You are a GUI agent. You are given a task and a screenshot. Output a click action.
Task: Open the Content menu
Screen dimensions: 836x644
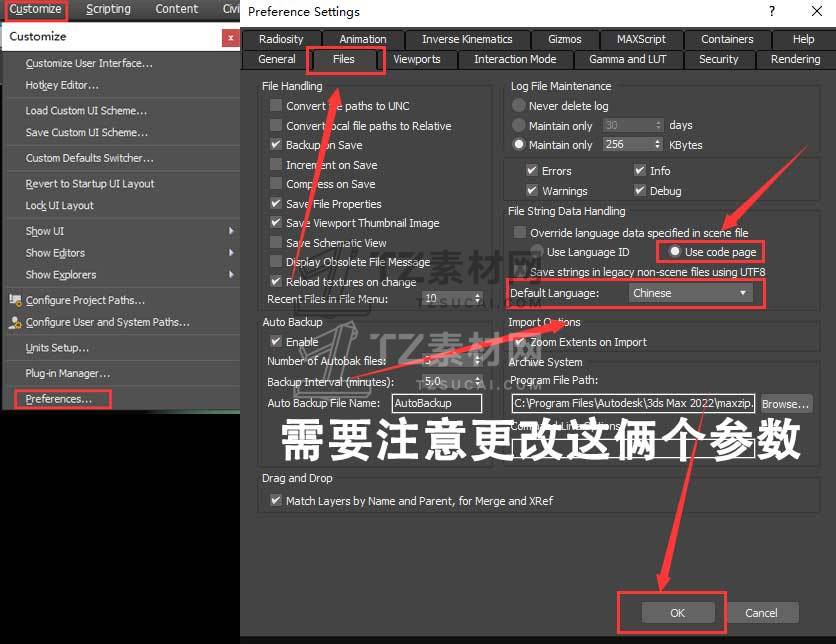click(x=176, y=9)
